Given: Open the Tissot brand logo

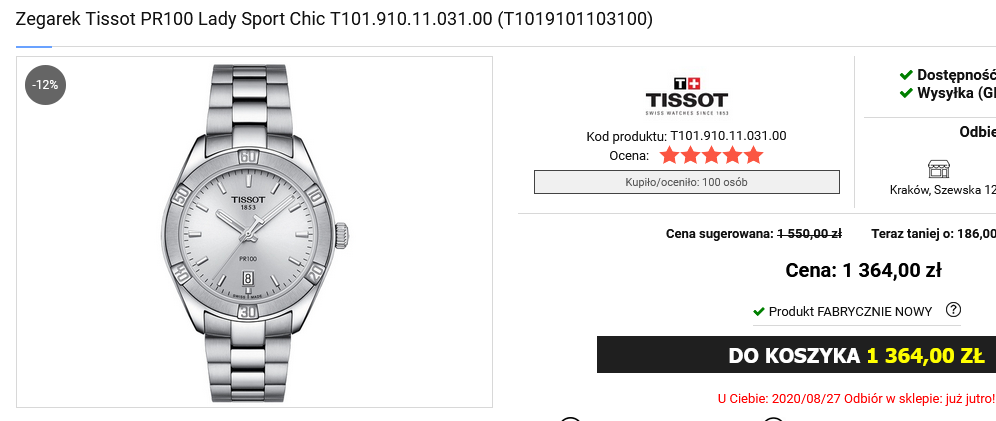Looking at the screenshot, I should pos(687,96).
